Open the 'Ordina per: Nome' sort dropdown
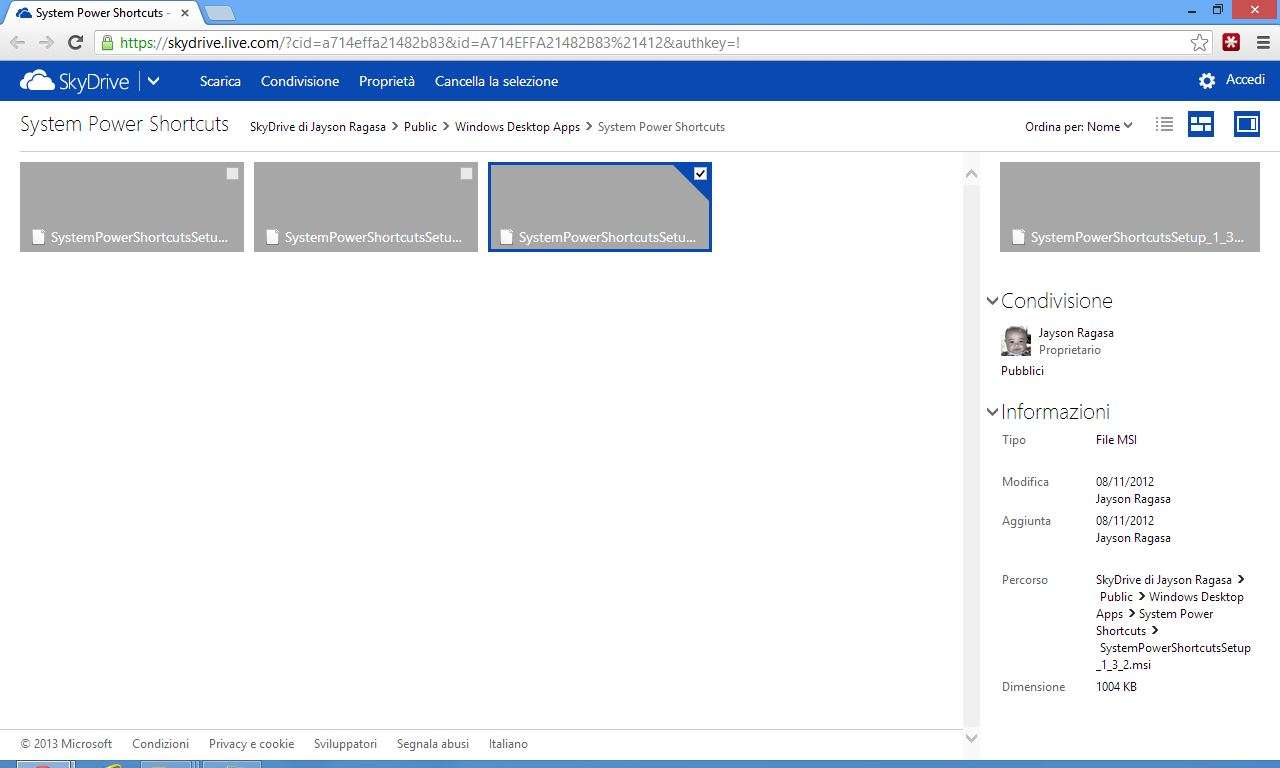This screenshot has height=768, width=1280. (1078, 126)
